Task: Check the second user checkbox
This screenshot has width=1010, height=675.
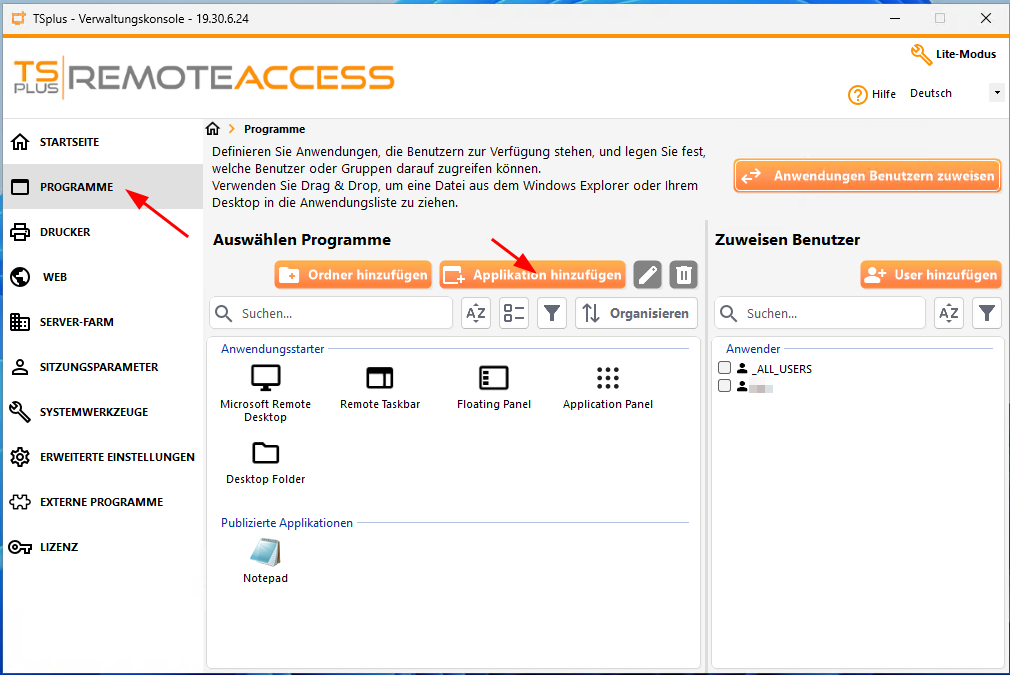Action: tap(725, 386)
